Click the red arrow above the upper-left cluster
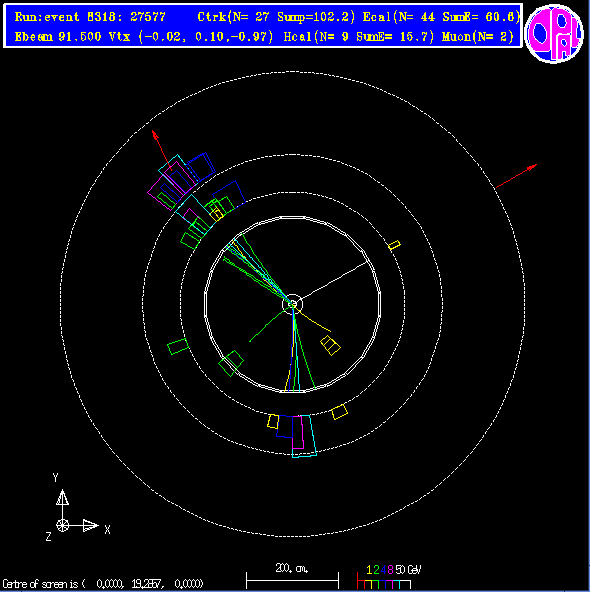Screen dimensions: 590x592 pos(162,150)
